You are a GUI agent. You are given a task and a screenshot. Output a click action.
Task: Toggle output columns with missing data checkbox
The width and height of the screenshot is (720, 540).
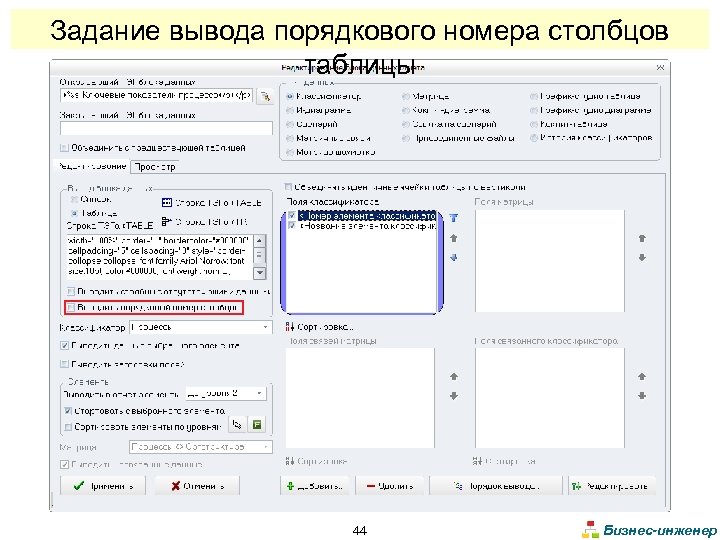point(71,291)
